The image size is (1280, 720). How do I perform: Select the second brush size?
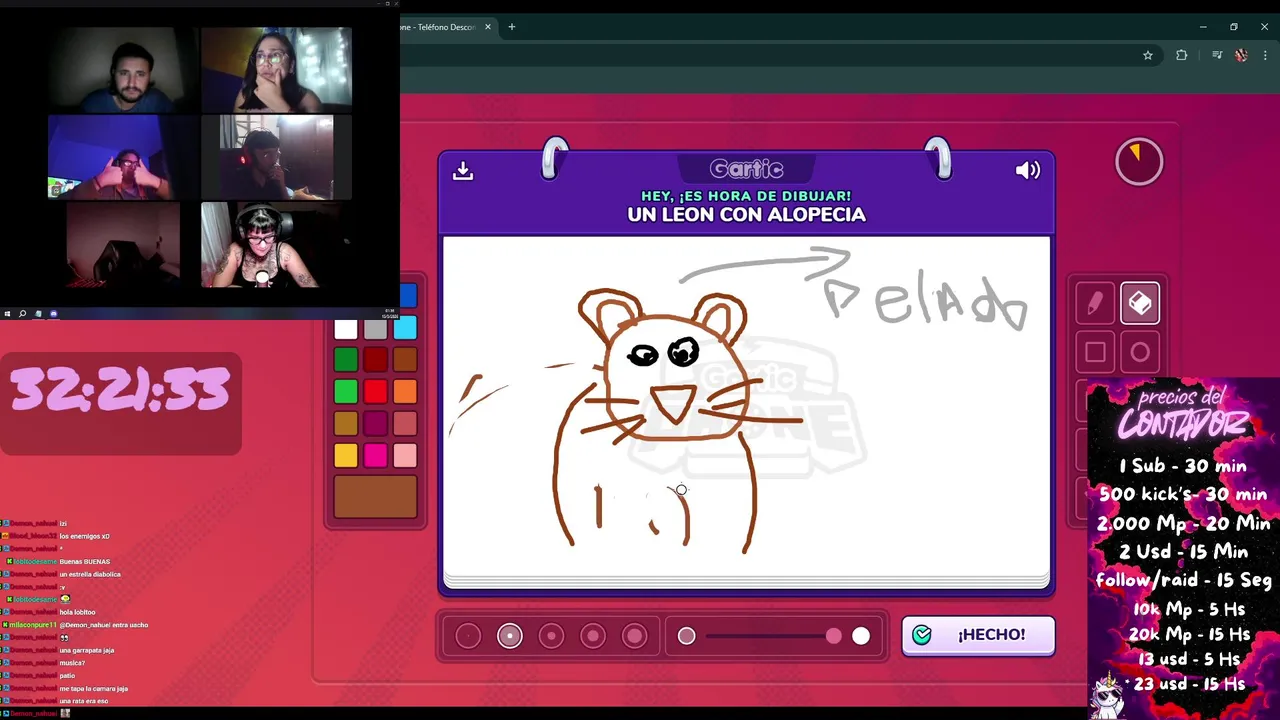pyautogui.click(x=510, y=636)
